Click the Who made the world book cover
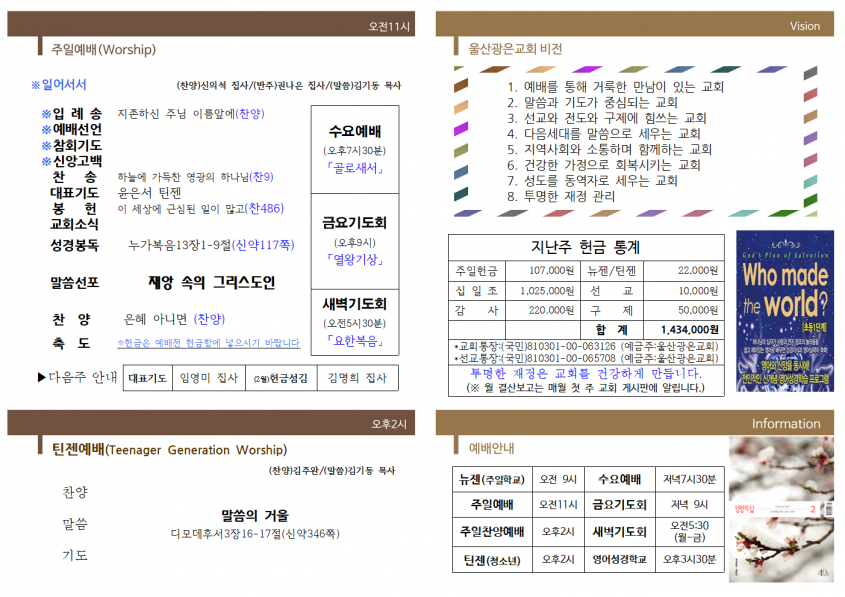The width and height of the screenshot is (845, 597). point(785,311)
